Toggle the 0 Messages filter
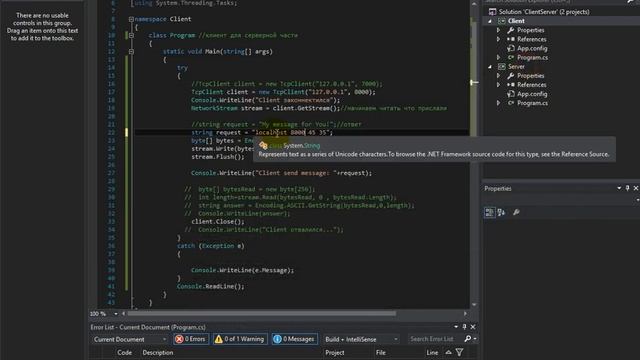Image resolution: width=640 pixels, height=360 pixels. tap(294, 339)
